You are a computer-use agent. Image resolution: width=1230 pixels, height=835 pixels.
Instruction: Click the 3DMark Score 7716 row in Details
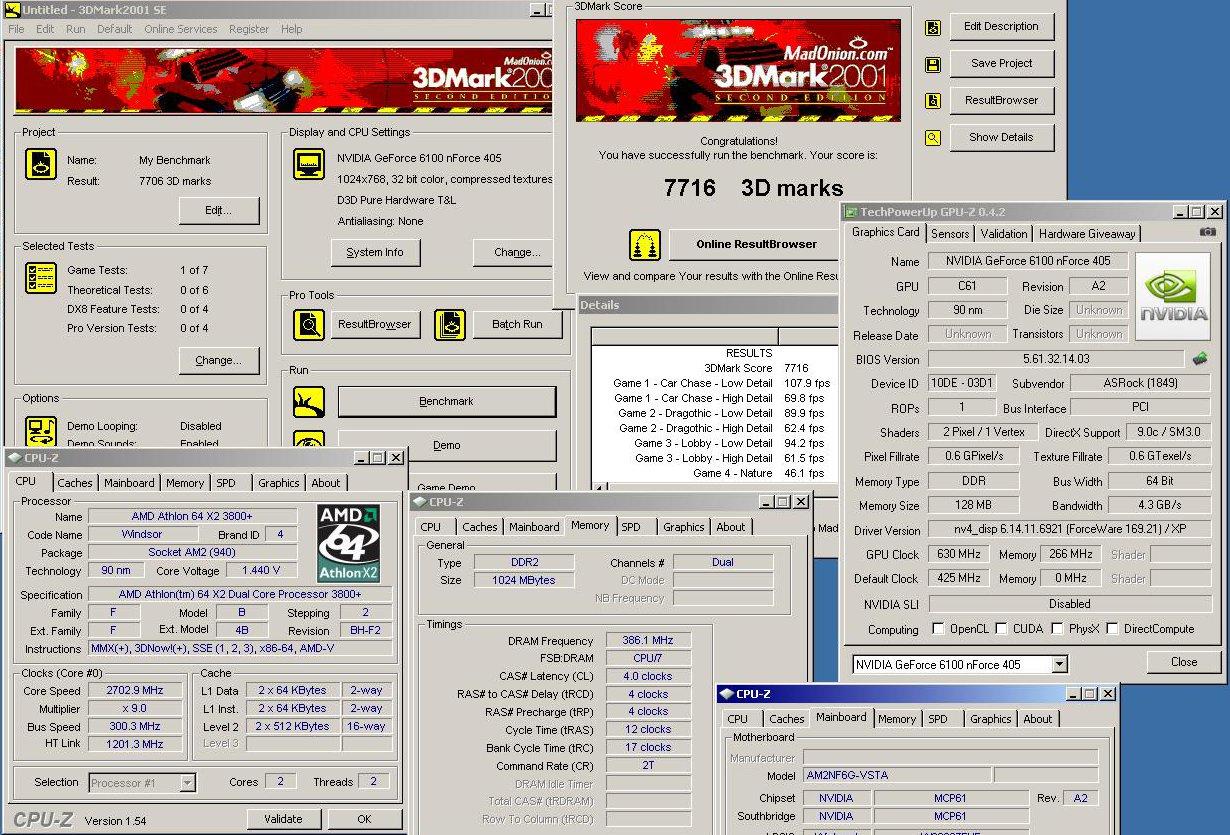(714, 368)
